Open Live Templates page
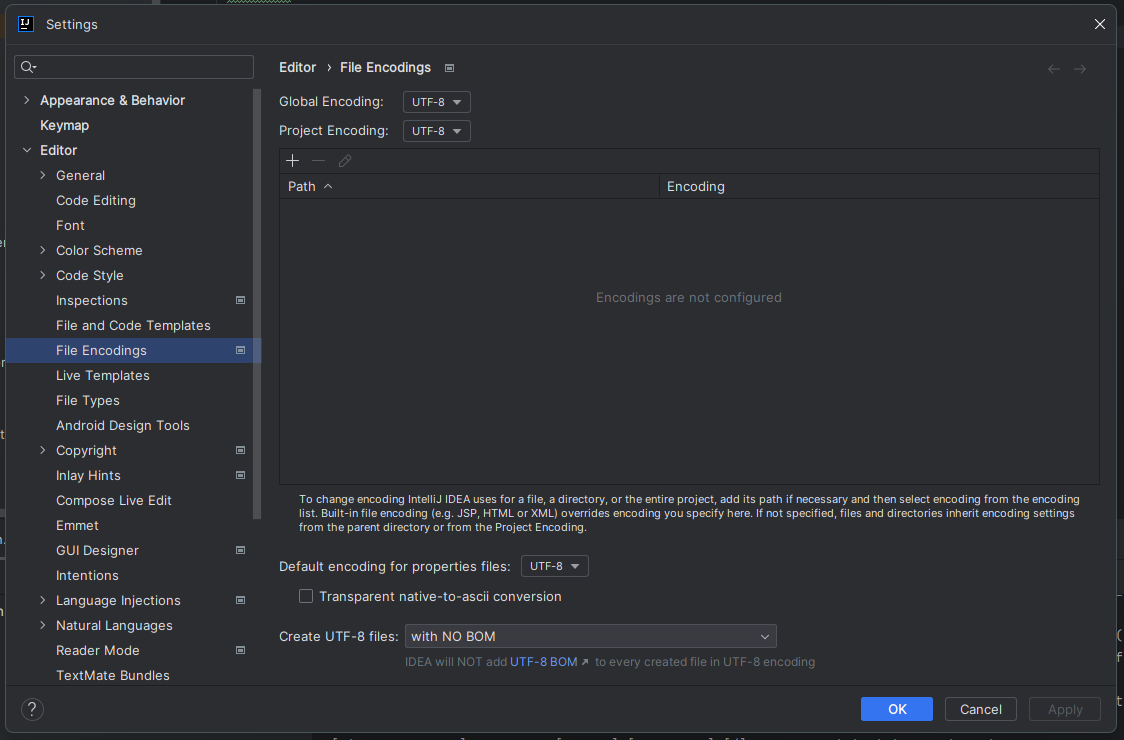1124x740 pixels. tap(103, 376)
